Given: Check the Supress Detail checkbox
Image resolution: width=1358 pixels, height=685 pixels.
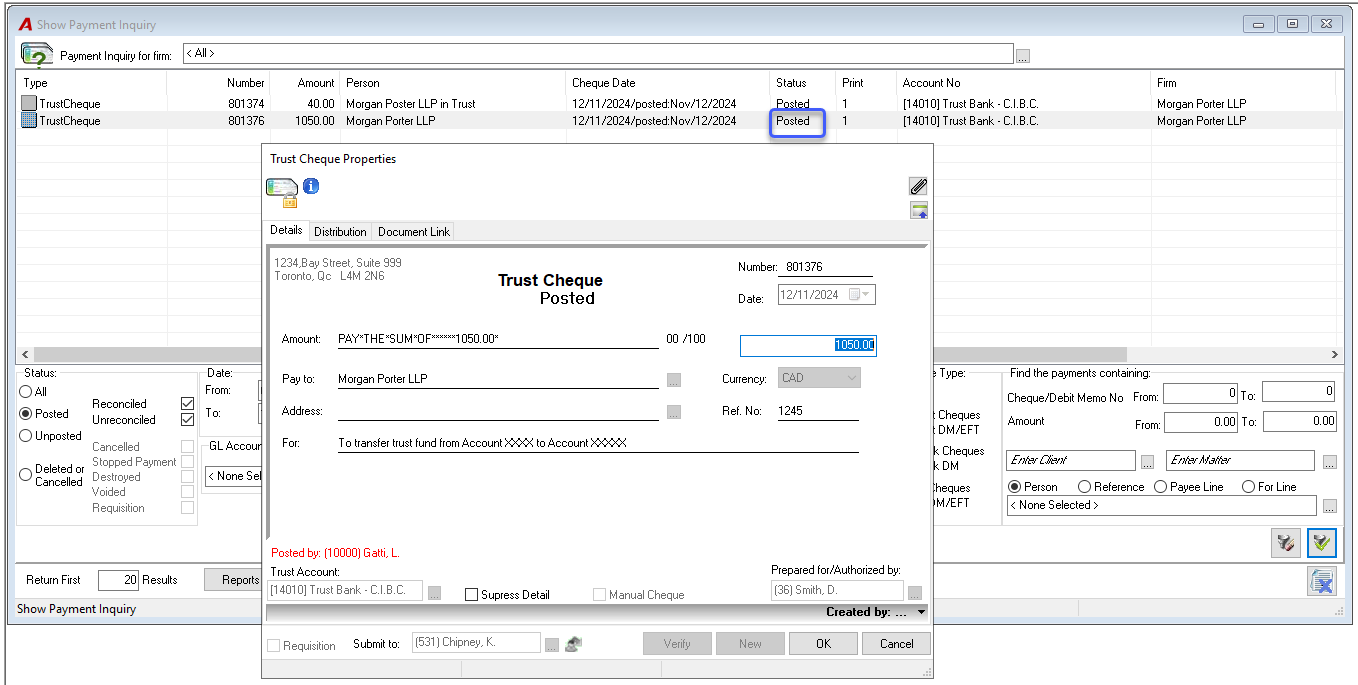Looking at the screenshot, I should coord(472,595).
